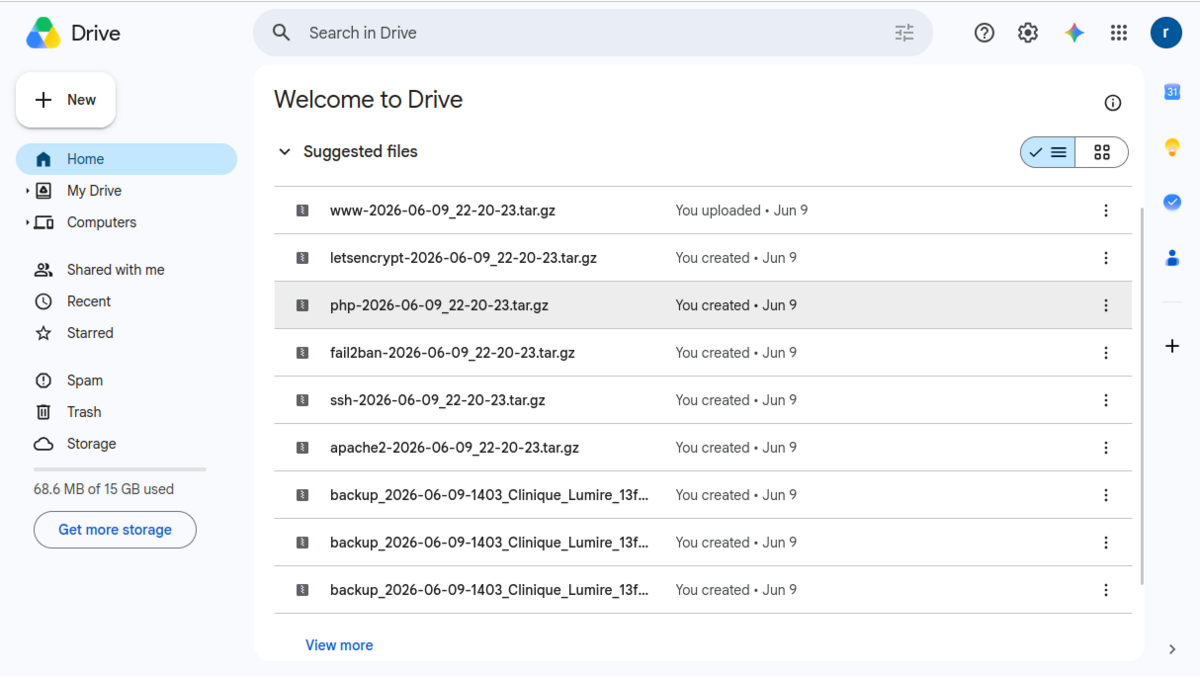Click the Welcome to Drive heading
The height and width of the screenshot is (676, 1200).
pyautogui.click(x=368, y=100)
